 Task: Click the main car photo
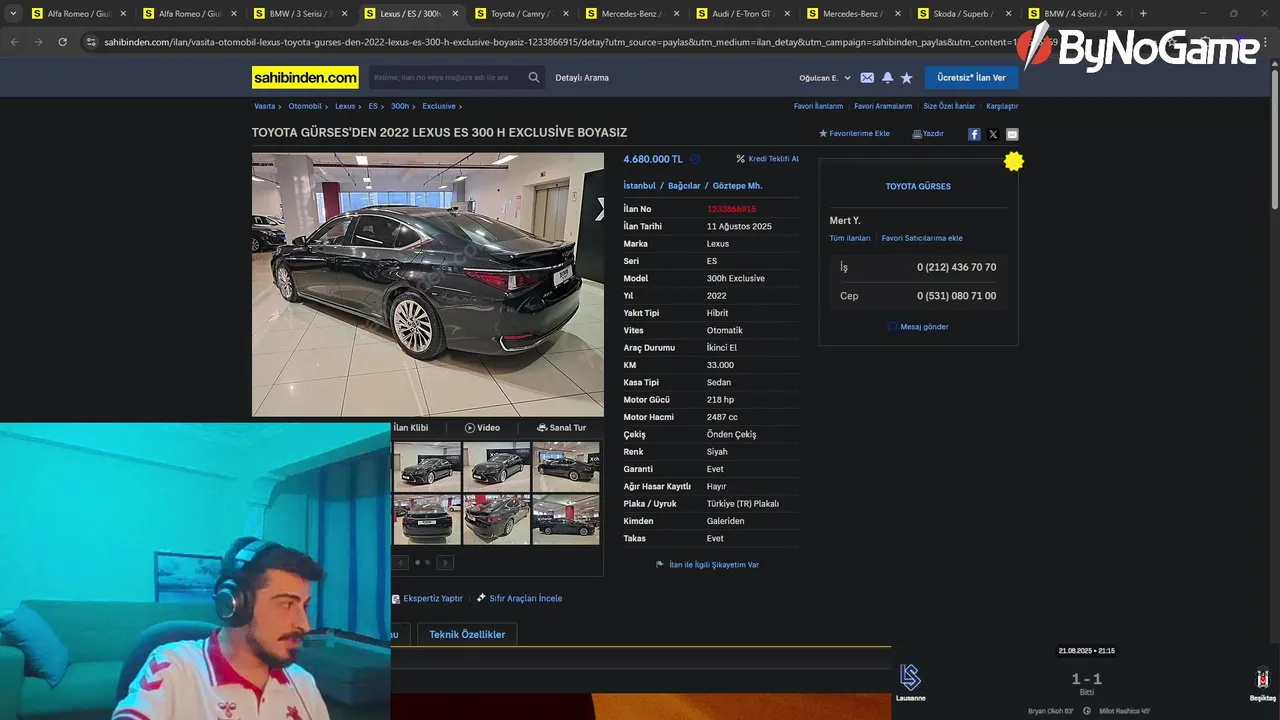[428, 284]
